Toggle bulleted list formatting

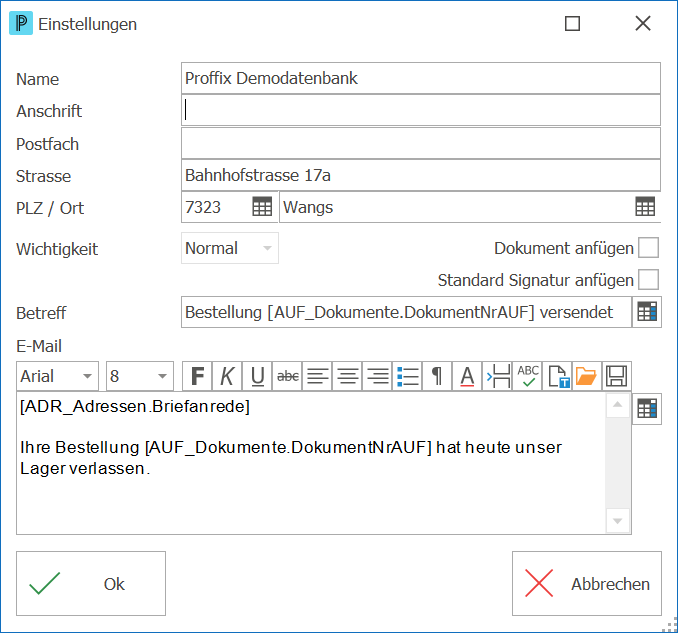[407, 376]
